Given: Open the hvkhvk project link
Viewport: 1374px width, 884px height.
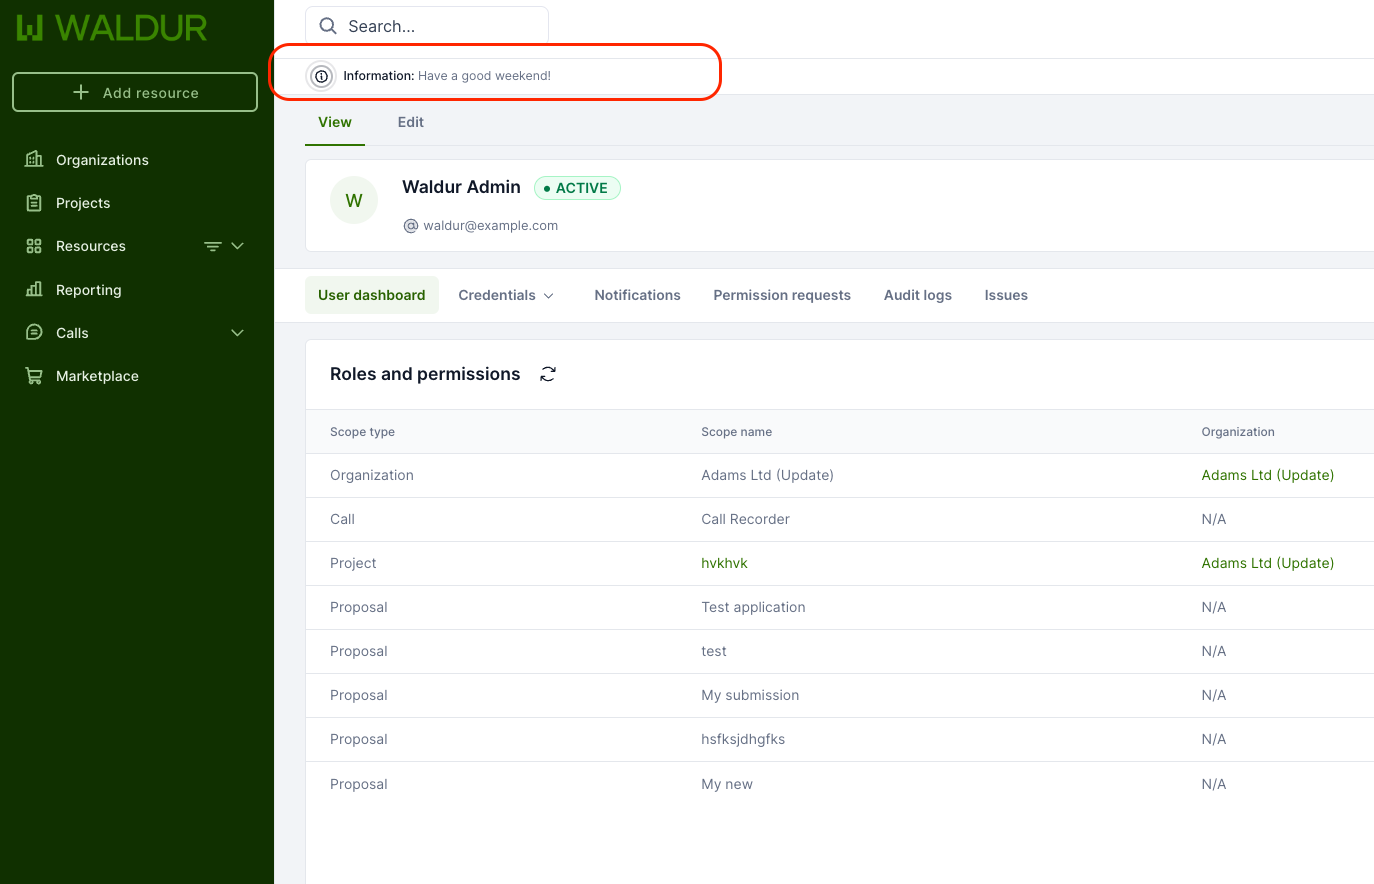Looking at the screenshot, I should tap(724, 563).
